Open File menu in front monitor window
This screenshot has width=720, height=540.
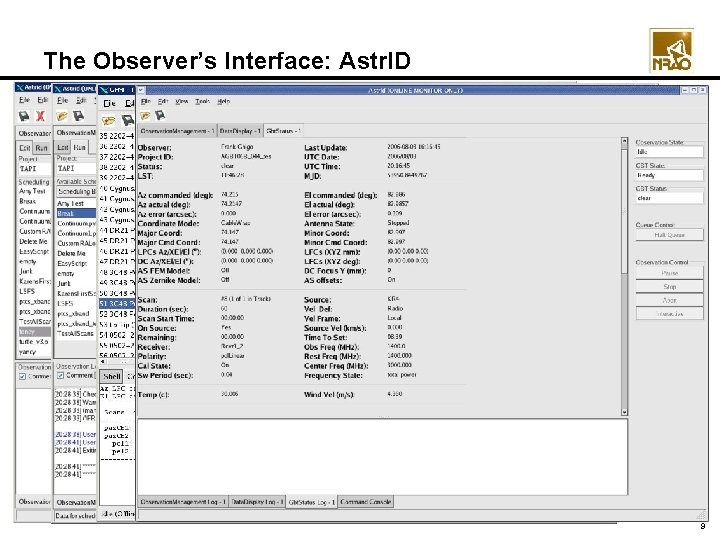click(x=146, y=101)
